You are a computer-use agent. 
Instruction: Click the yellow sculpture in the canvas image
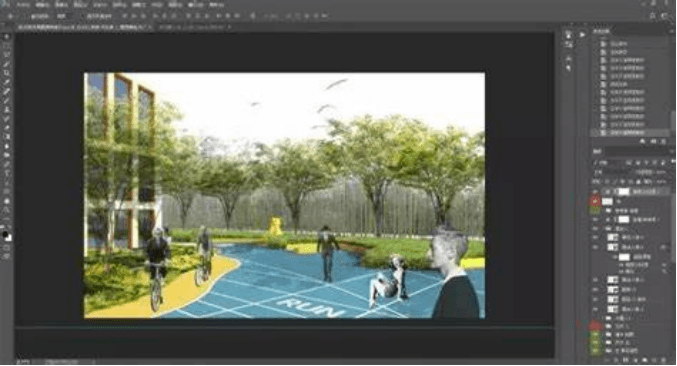click(x=275, y=227)
